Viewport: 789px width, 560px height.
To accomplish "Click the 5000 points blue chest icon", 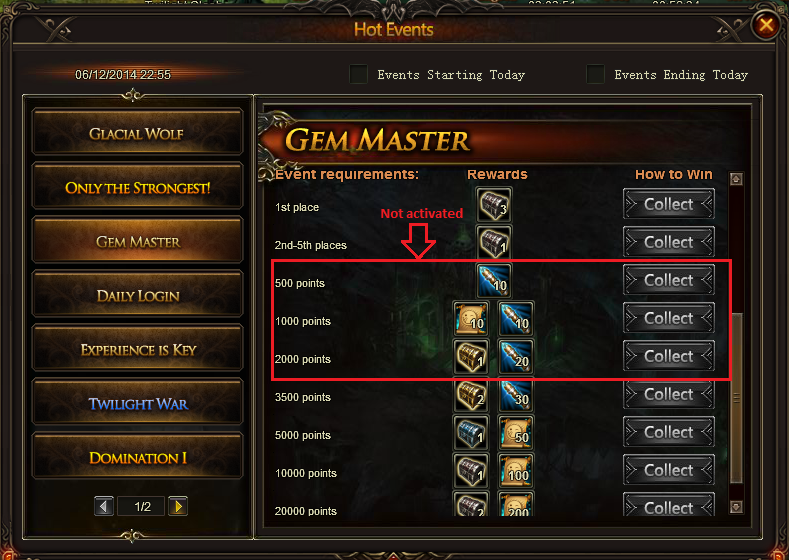I will (x=470, y=433).
